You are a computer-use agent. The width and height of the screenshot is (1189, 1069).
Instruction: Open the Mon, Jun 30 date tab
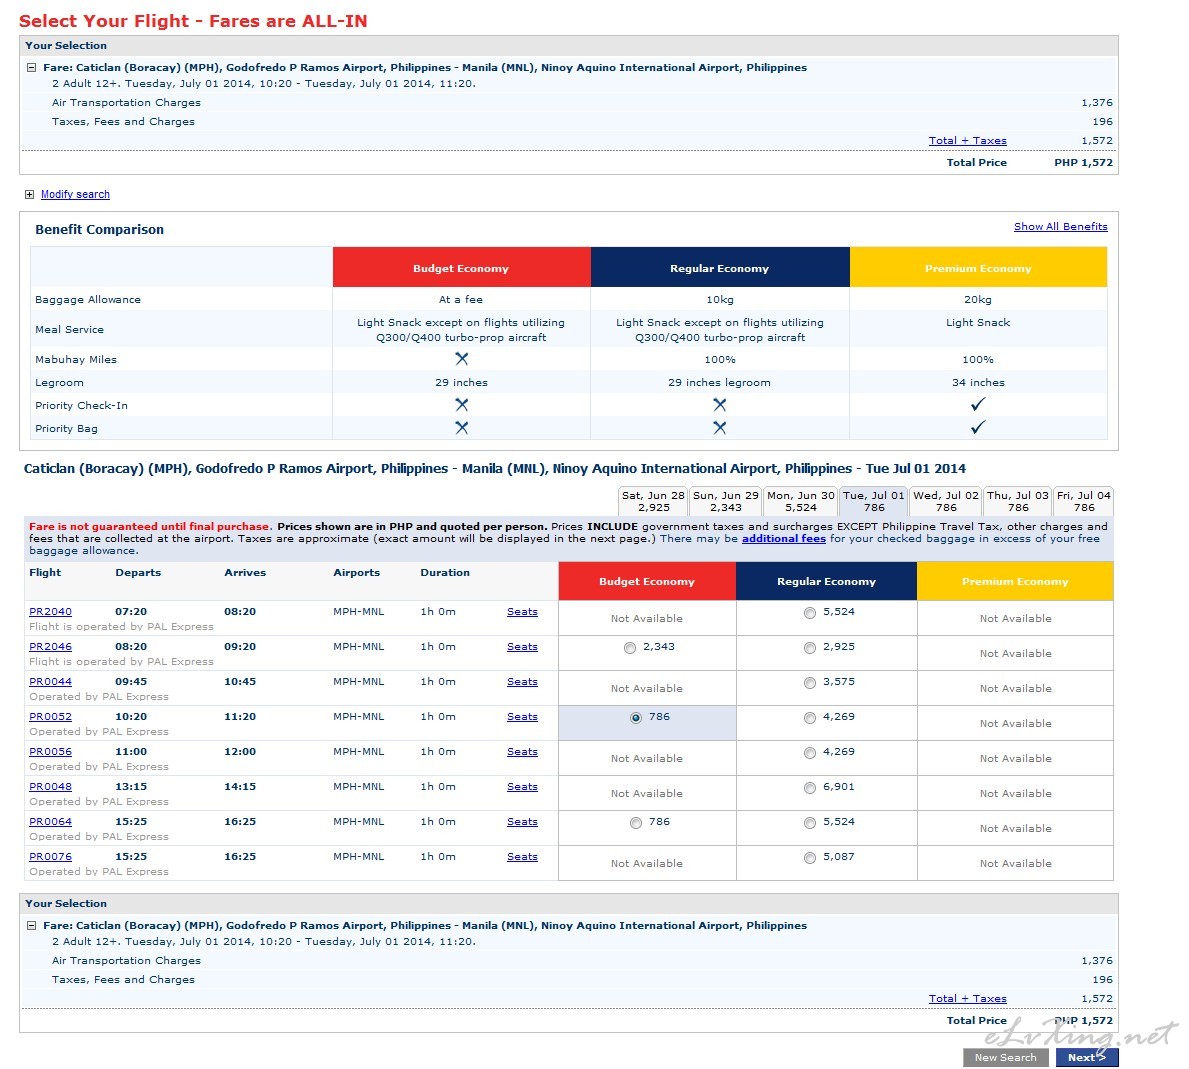point(801,501)
